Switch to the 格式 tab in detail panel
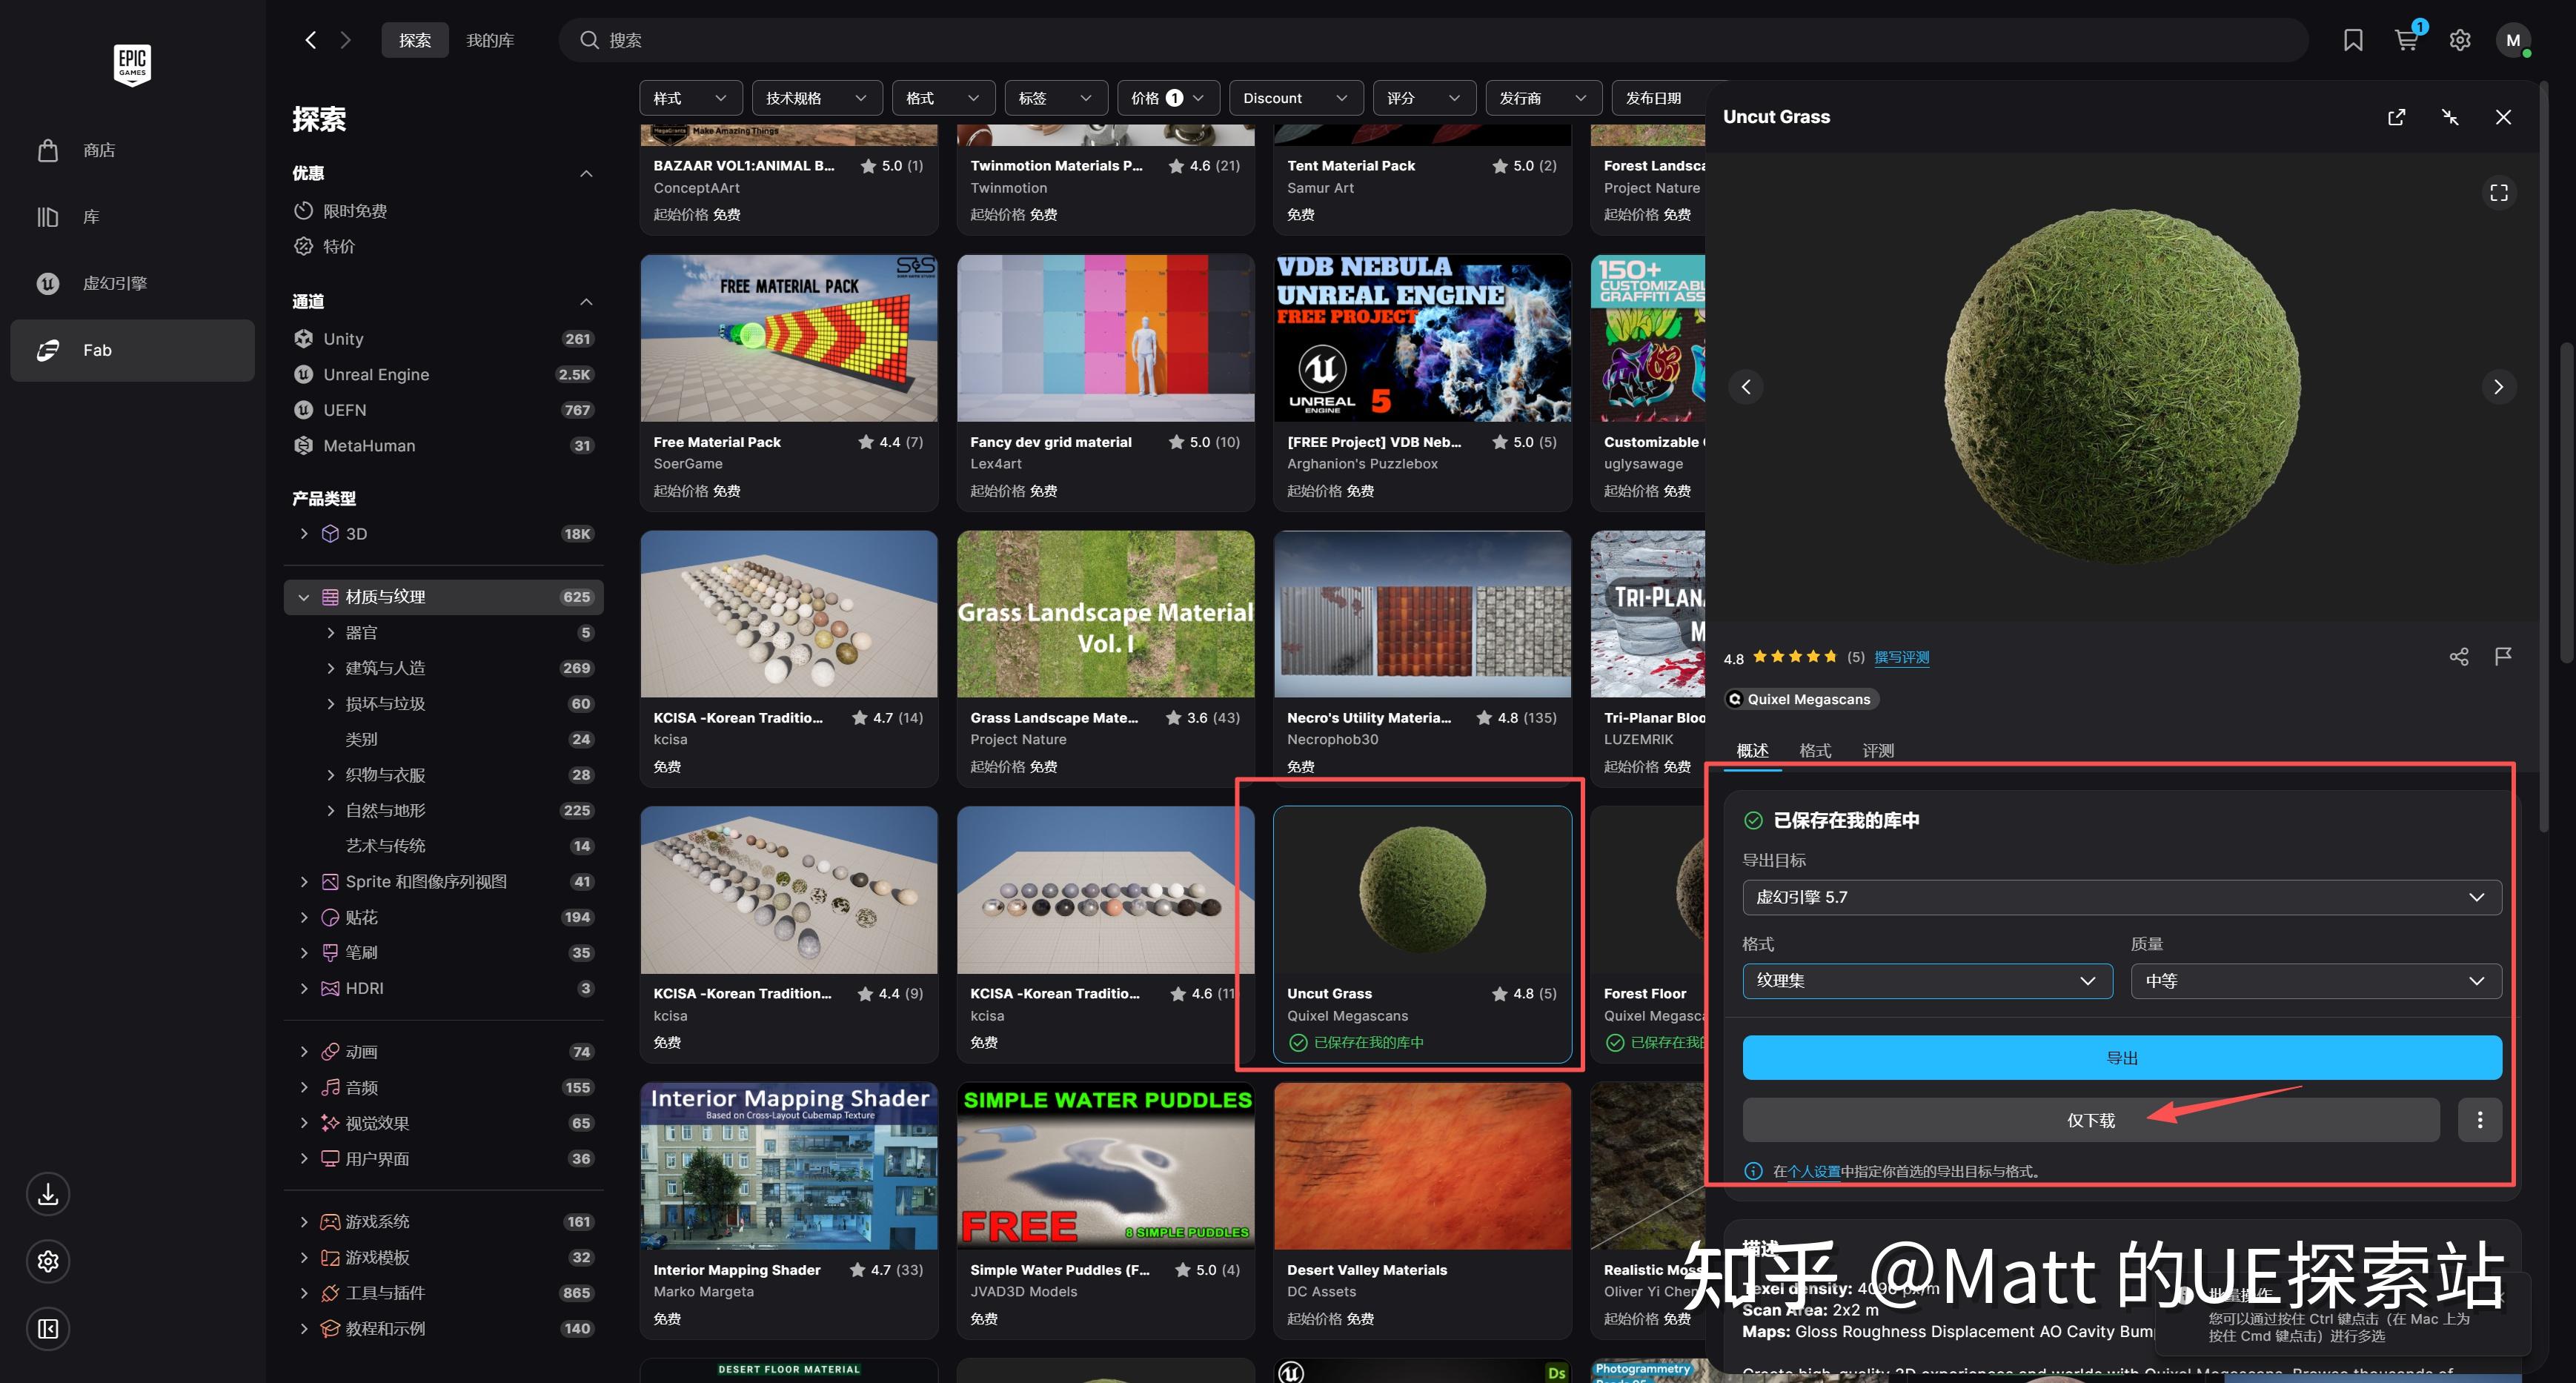The image size is (2576, 1383). click(x=1815, y=750)
